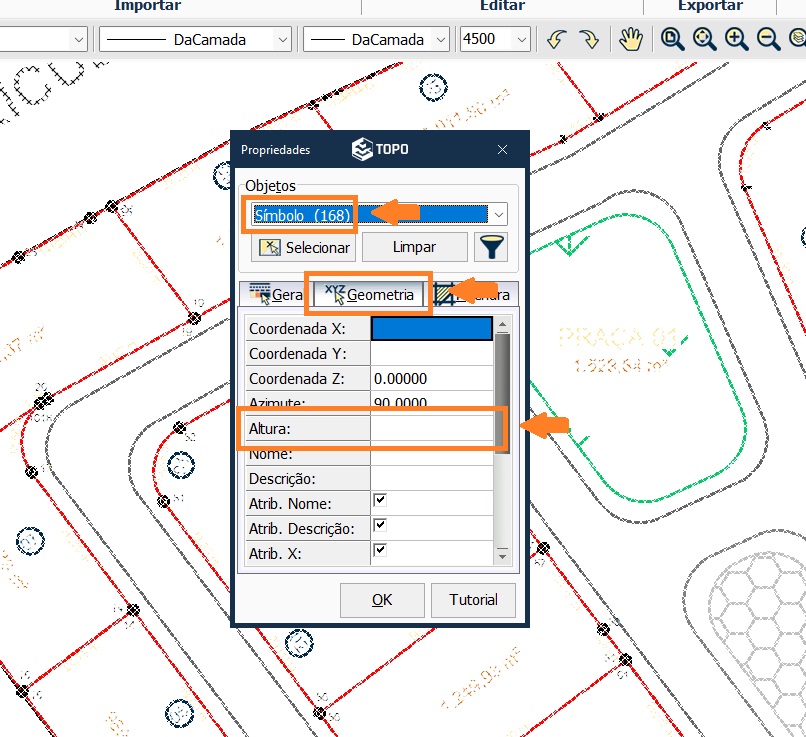Open the filter funnel in Propriedades

[x=492, y=247]
